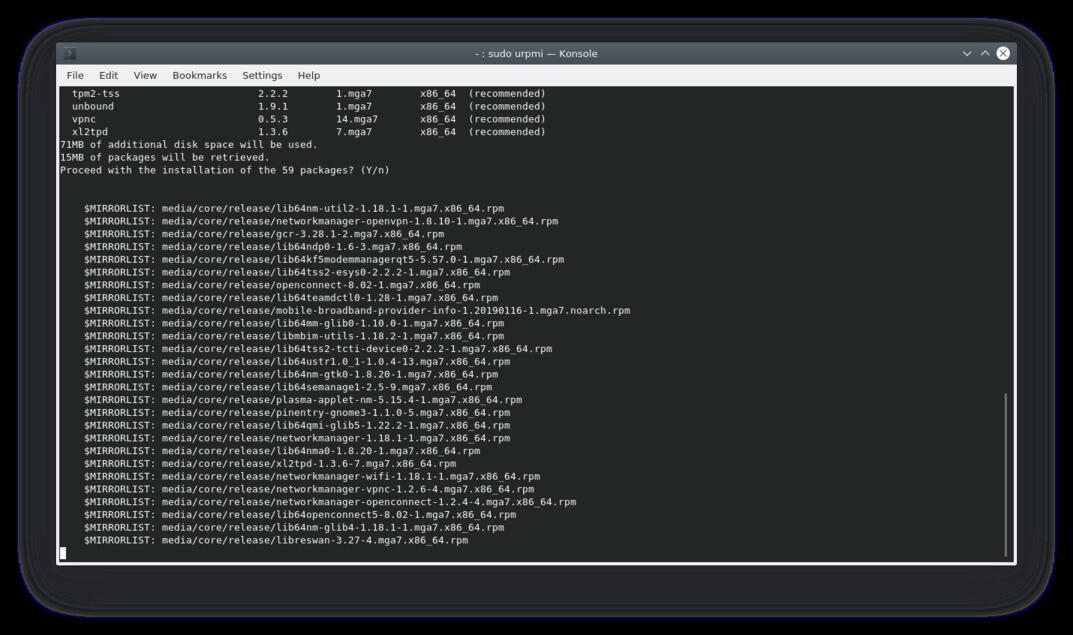The width and height of the screenshot is (1073, 635).
Task: Click the lib64nma0-1.8.20 rpm line
Action: [x=282, y=452]
